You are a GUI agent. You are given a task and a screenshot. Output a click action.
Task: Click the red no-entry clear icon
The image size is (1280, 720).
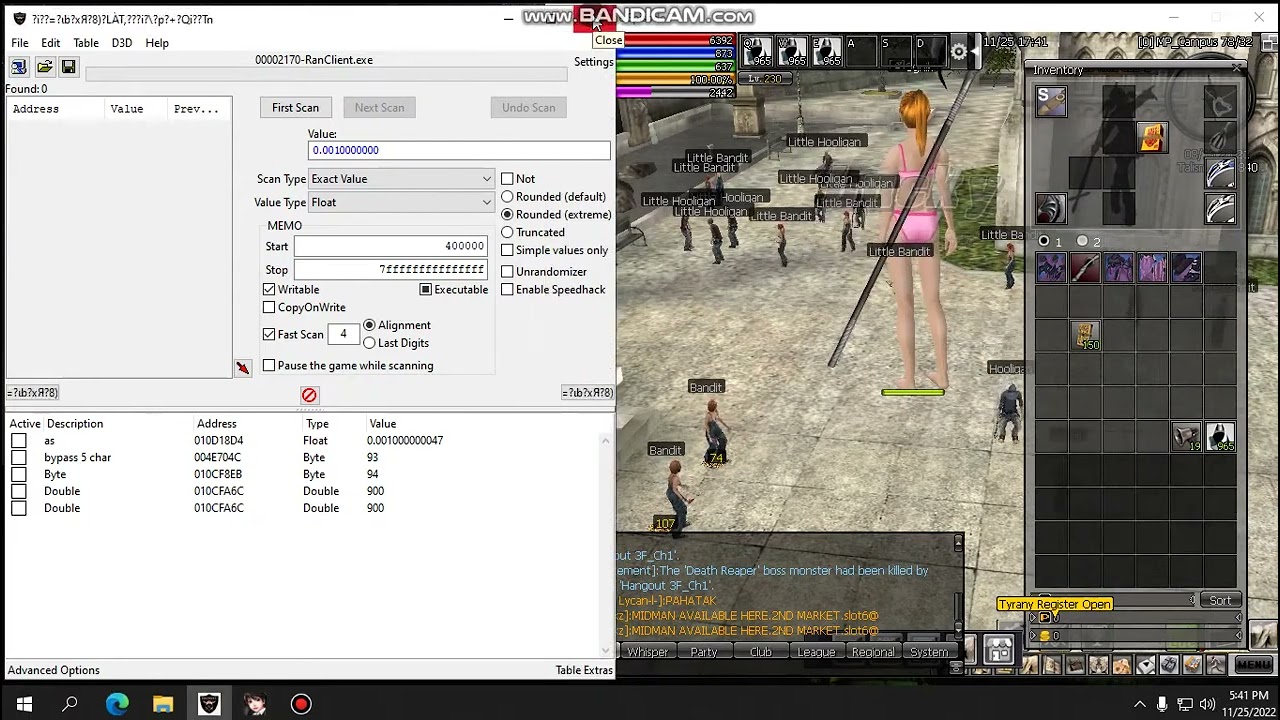[x=309, y=395]
